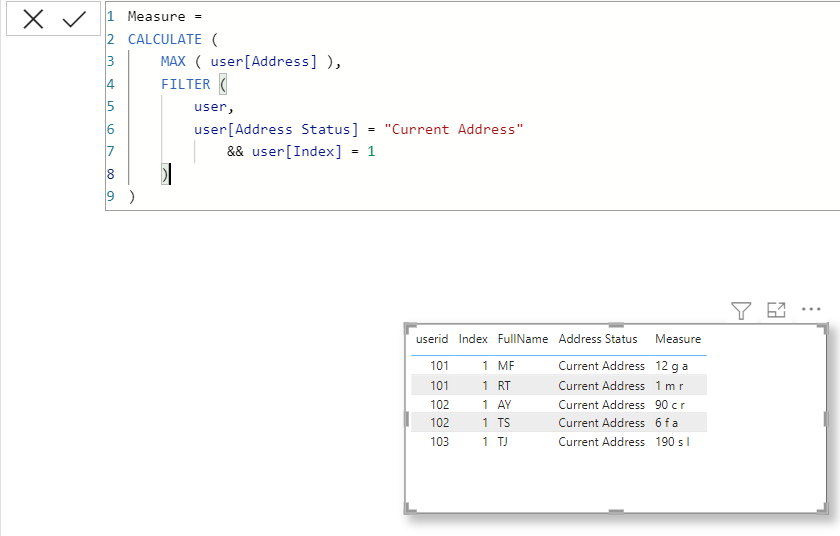Viewport: 840px width, 536px height.
Task: Grab the table visual's top-left corner handle
Action: tap(409, 327)
